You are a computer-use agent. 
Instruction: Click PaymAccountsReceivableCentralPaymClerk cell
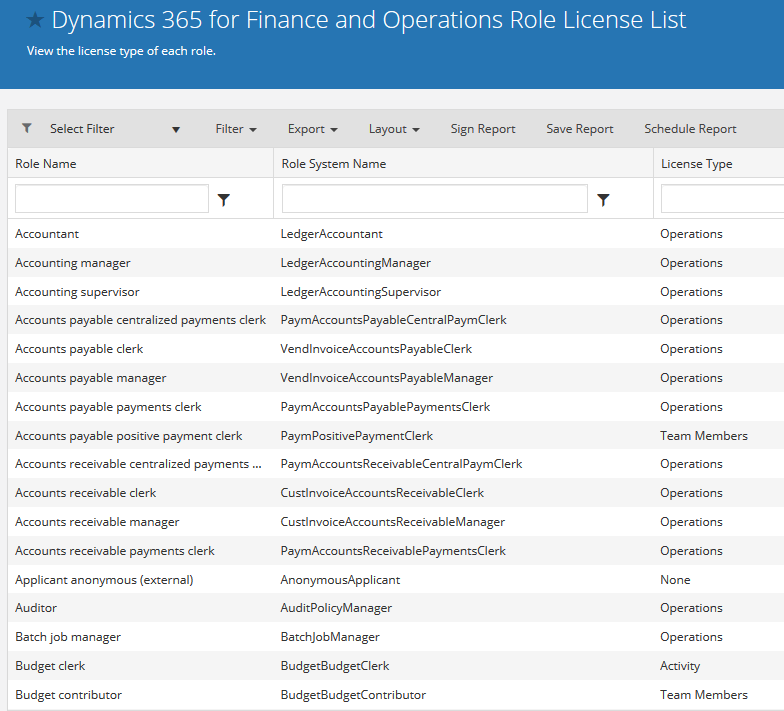click(402, 464)
